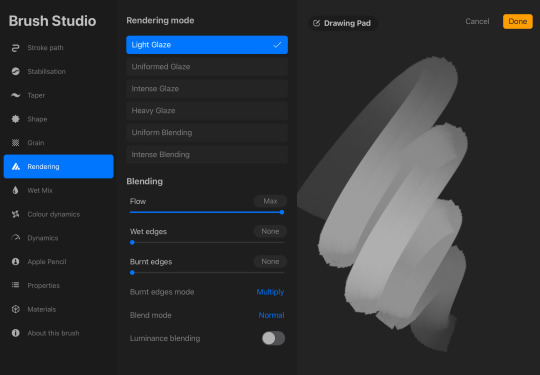The height and width of the screenshot is (375, 540).
Task: Open the Wet Mix droplet icon
Action: (x=15, y=190)
